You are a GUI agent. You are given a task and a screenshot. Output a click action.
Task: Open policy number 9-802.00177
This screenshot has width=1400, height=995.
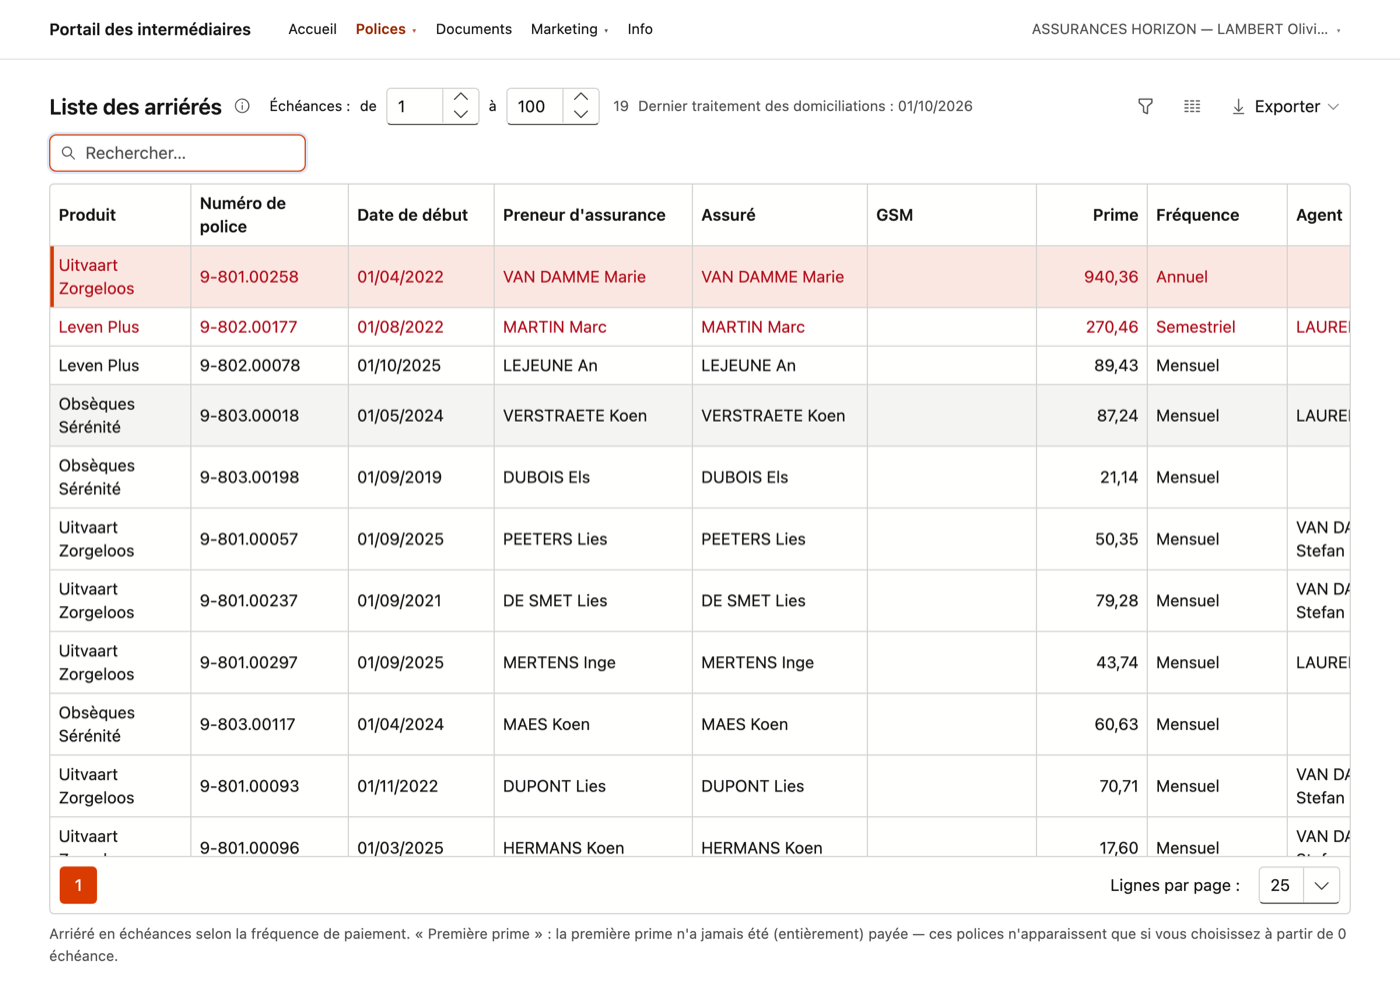248,327
